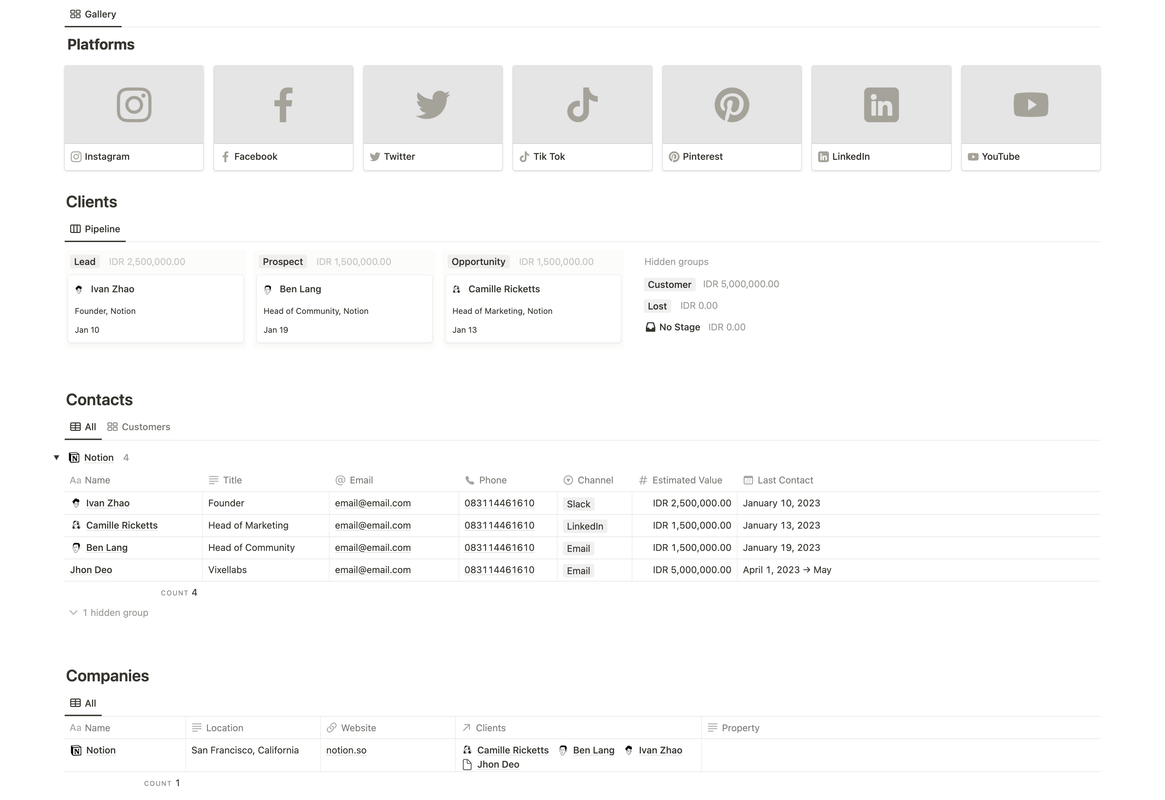Select the Pipeline tab under Clients
This screenshot has width=1165, height=800.
pyautogui.click(x=95, y=229)
